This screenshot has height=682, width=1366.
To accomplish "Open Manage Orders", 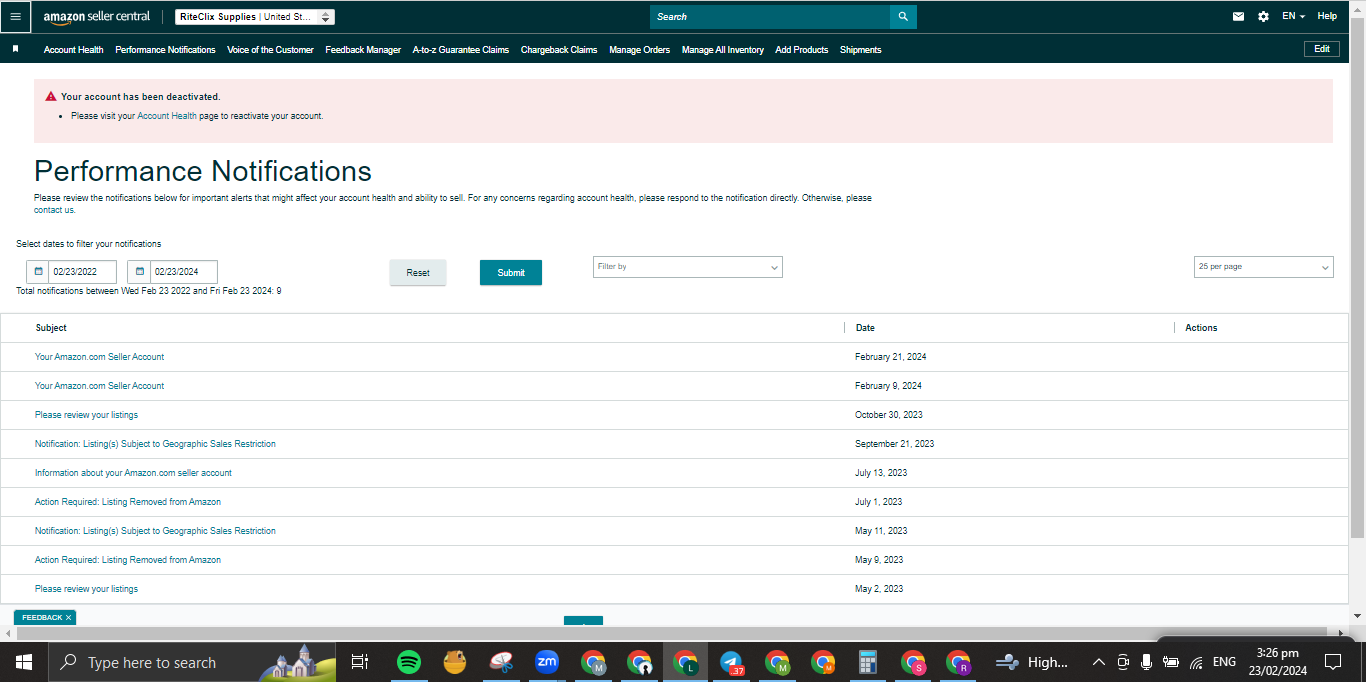I will point(640,50).
